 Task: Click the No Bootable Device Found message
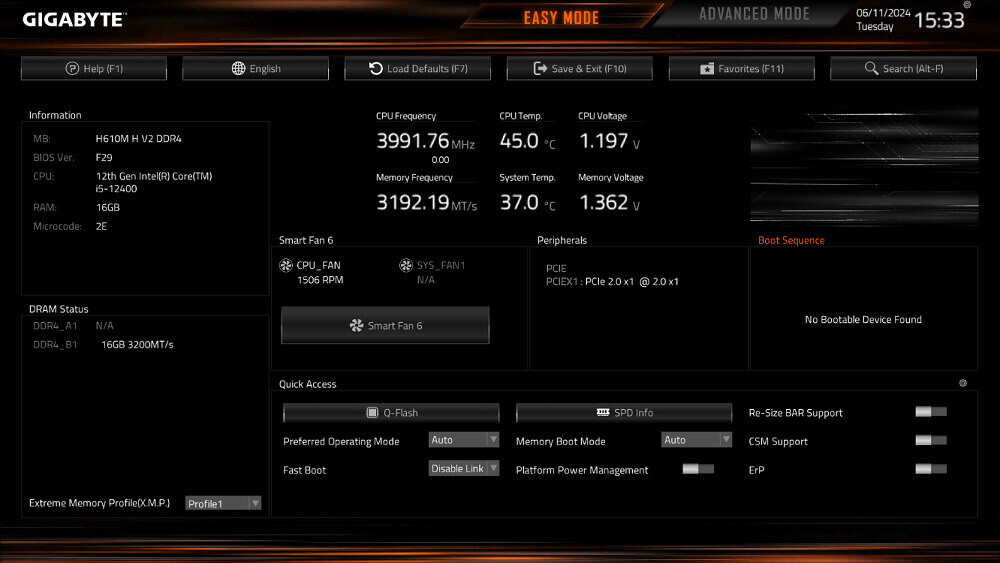pos(863,319)
